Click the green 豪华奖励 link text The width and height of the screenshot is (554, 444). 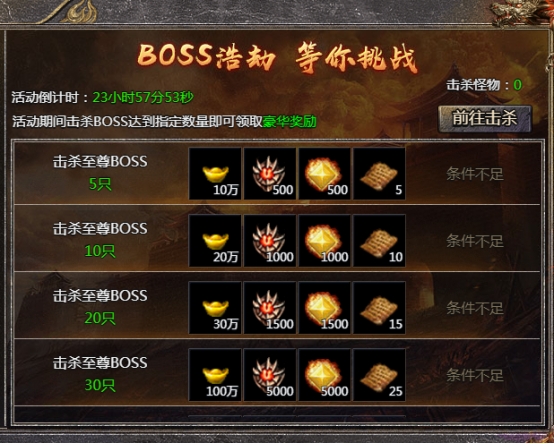click(x=289, y=122)
